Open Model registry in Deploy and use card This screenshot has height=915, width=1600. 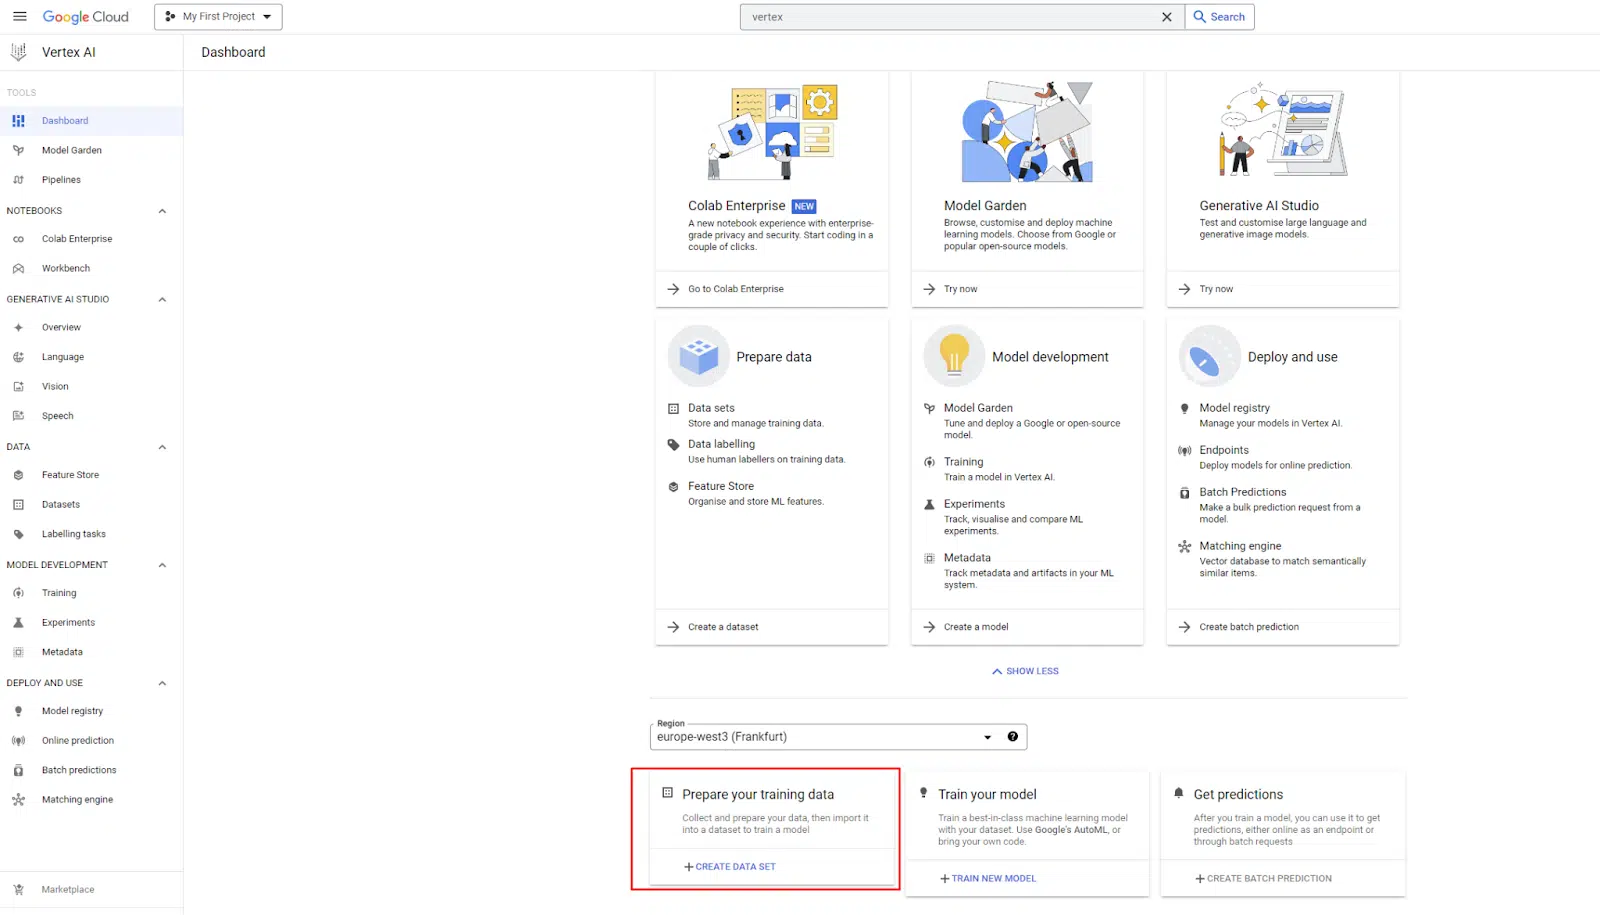pos(1234,408)
